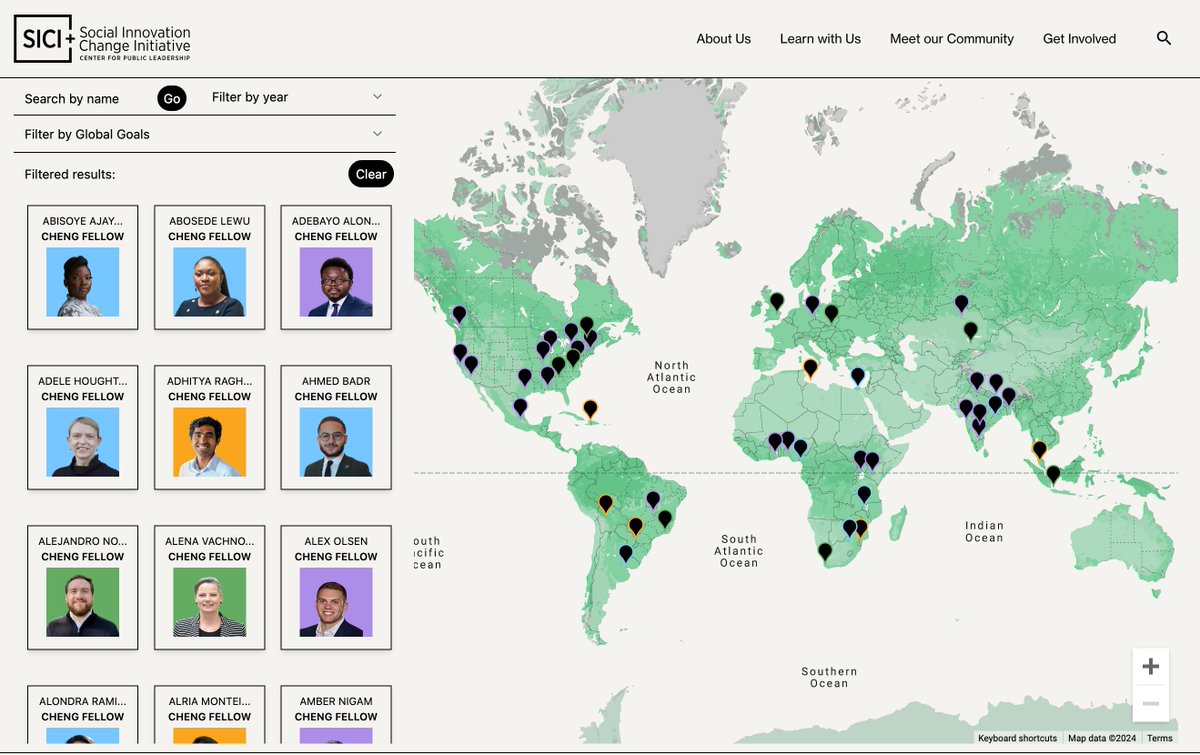Click the pin in Texas
The image size is (1200, 755).
[x=525, y=376]
